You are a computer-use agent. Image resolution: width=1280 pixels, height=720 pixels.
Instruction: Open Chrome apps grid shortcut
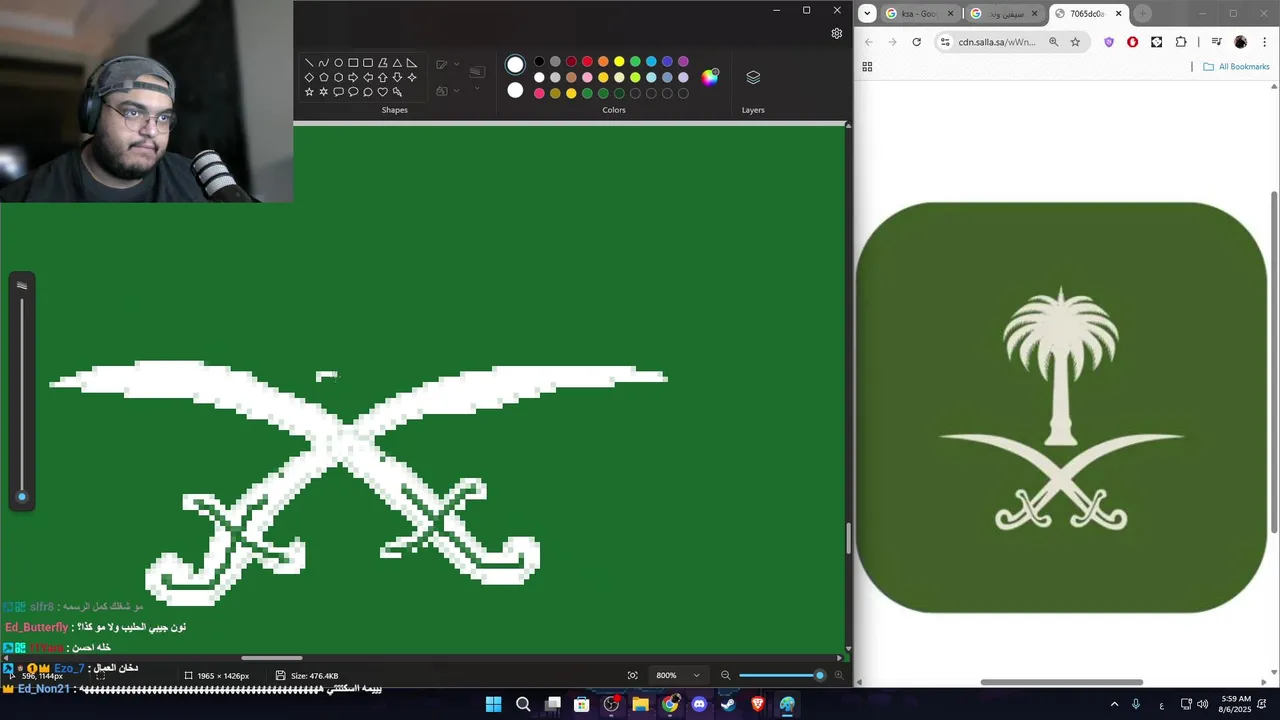pos(867,67)
